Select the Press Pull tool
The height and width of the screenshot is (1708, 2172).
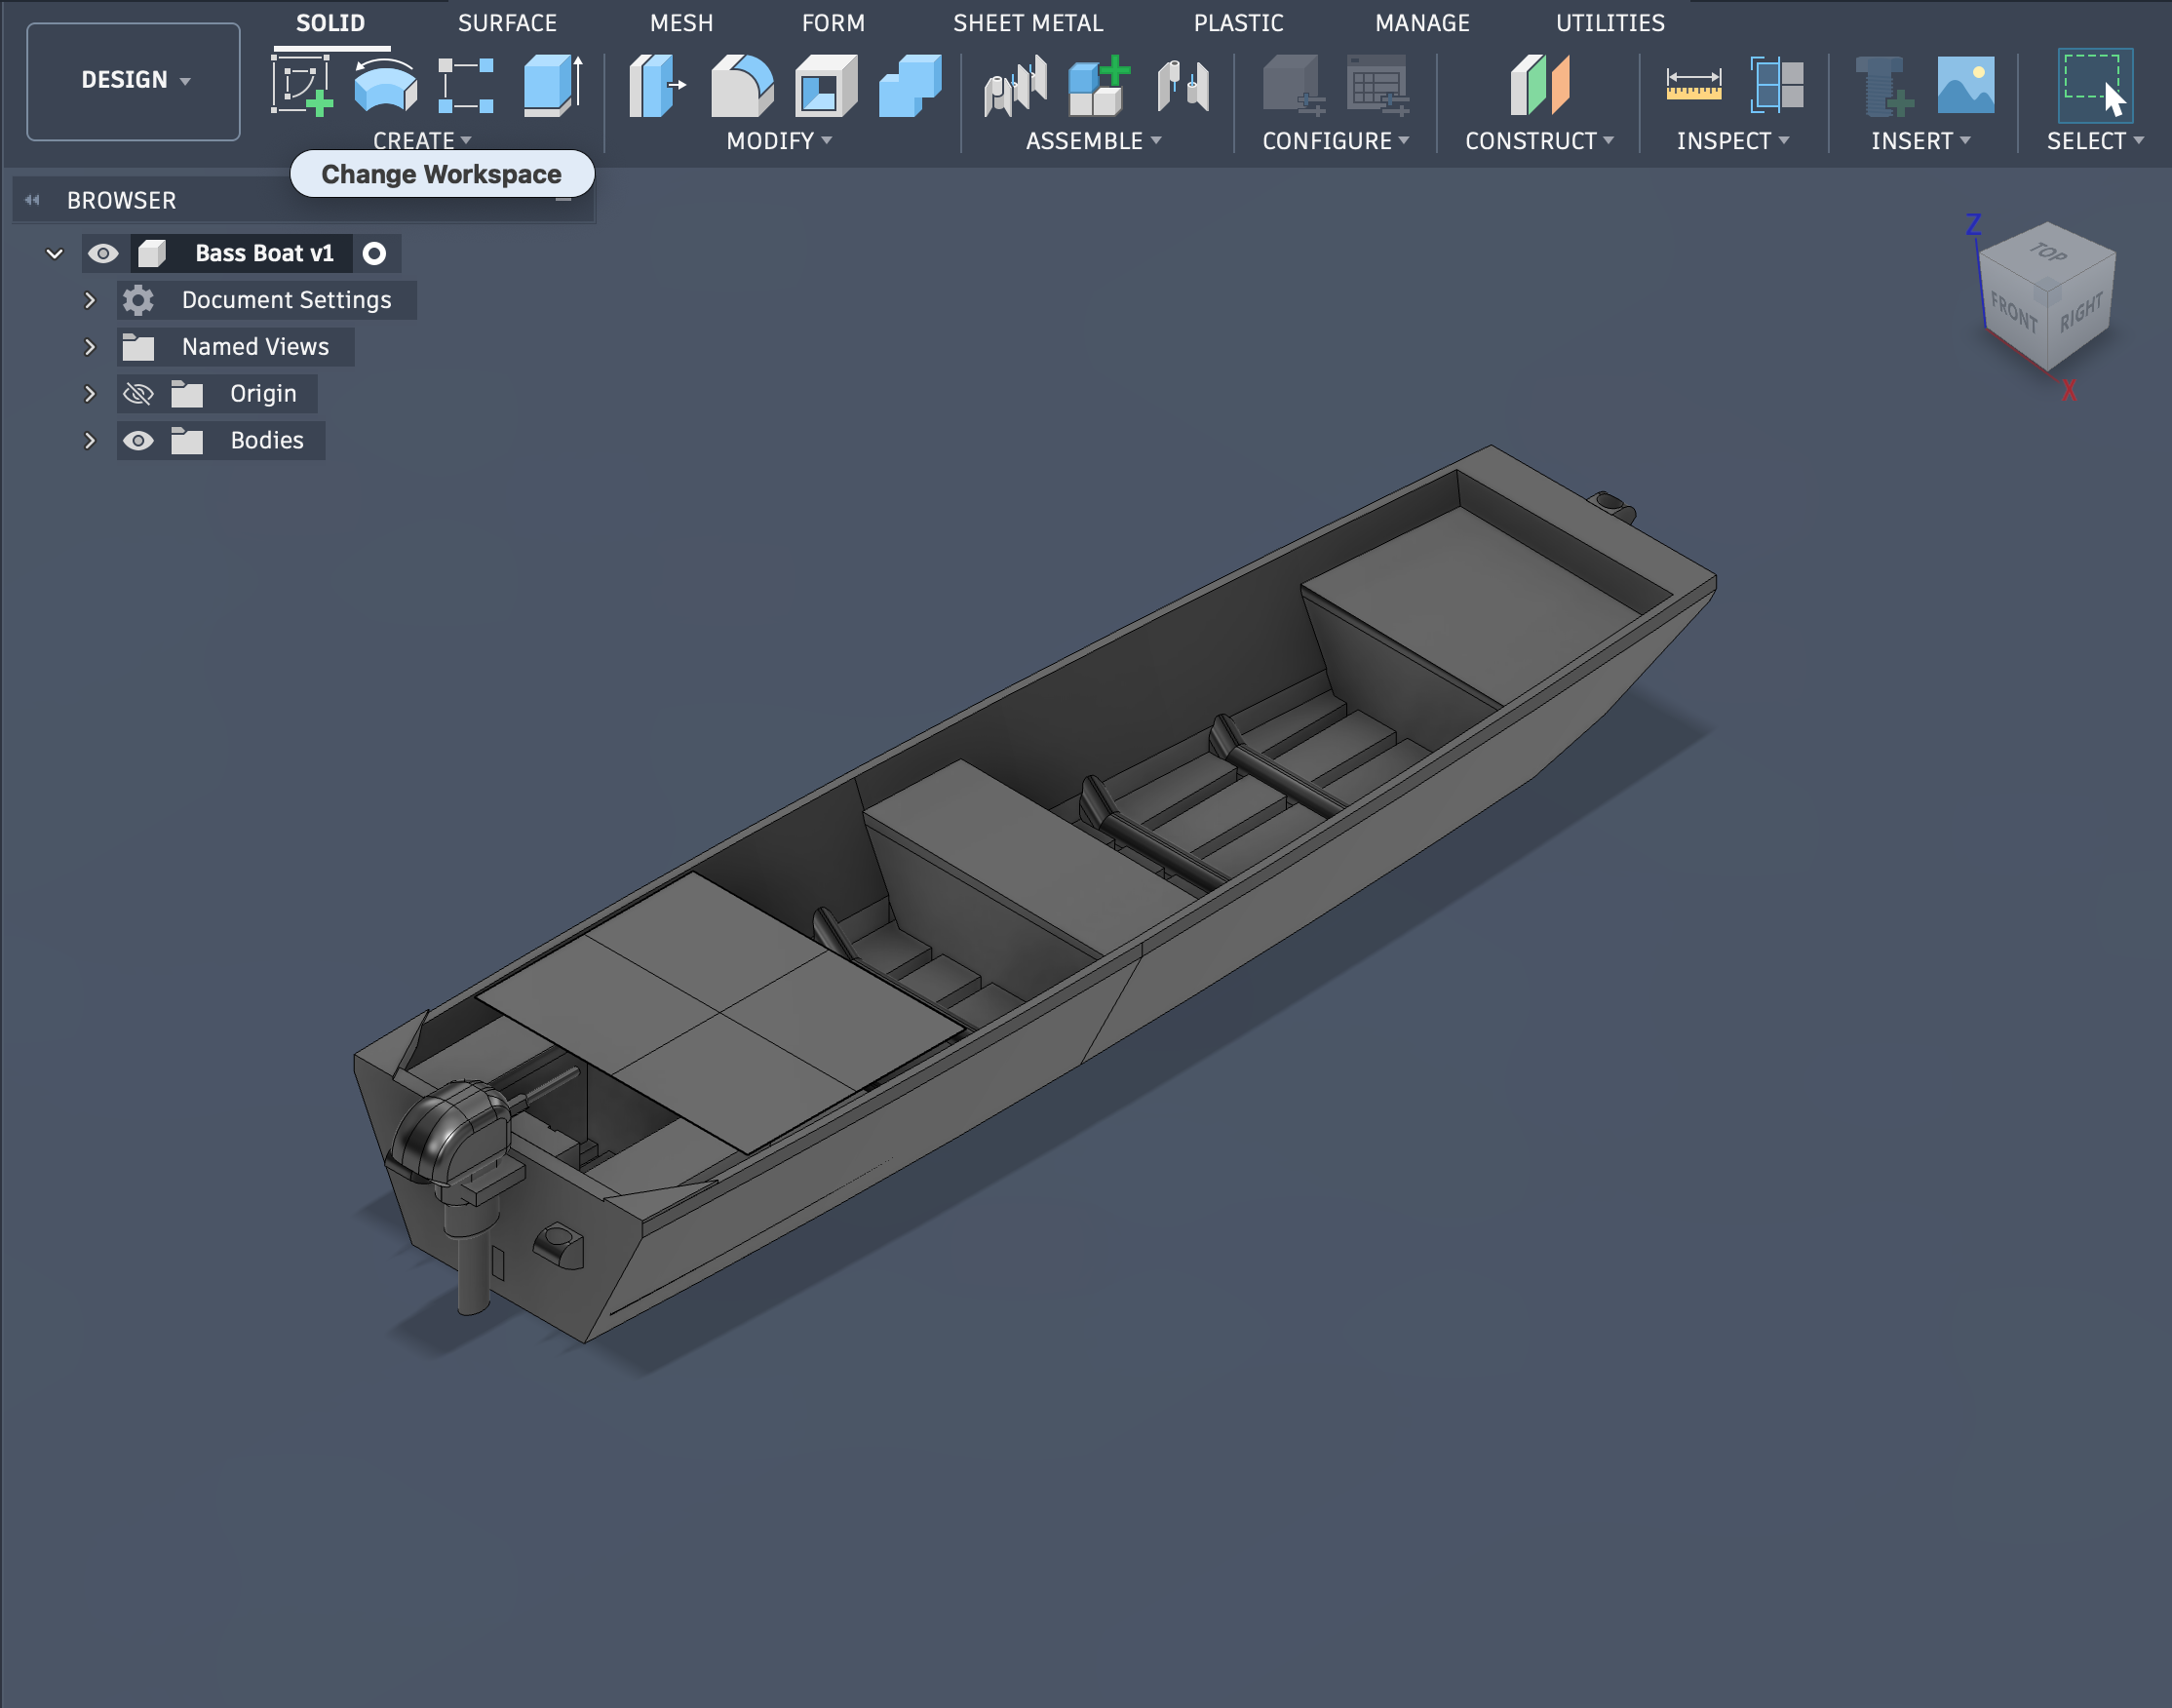click(656, 85)
